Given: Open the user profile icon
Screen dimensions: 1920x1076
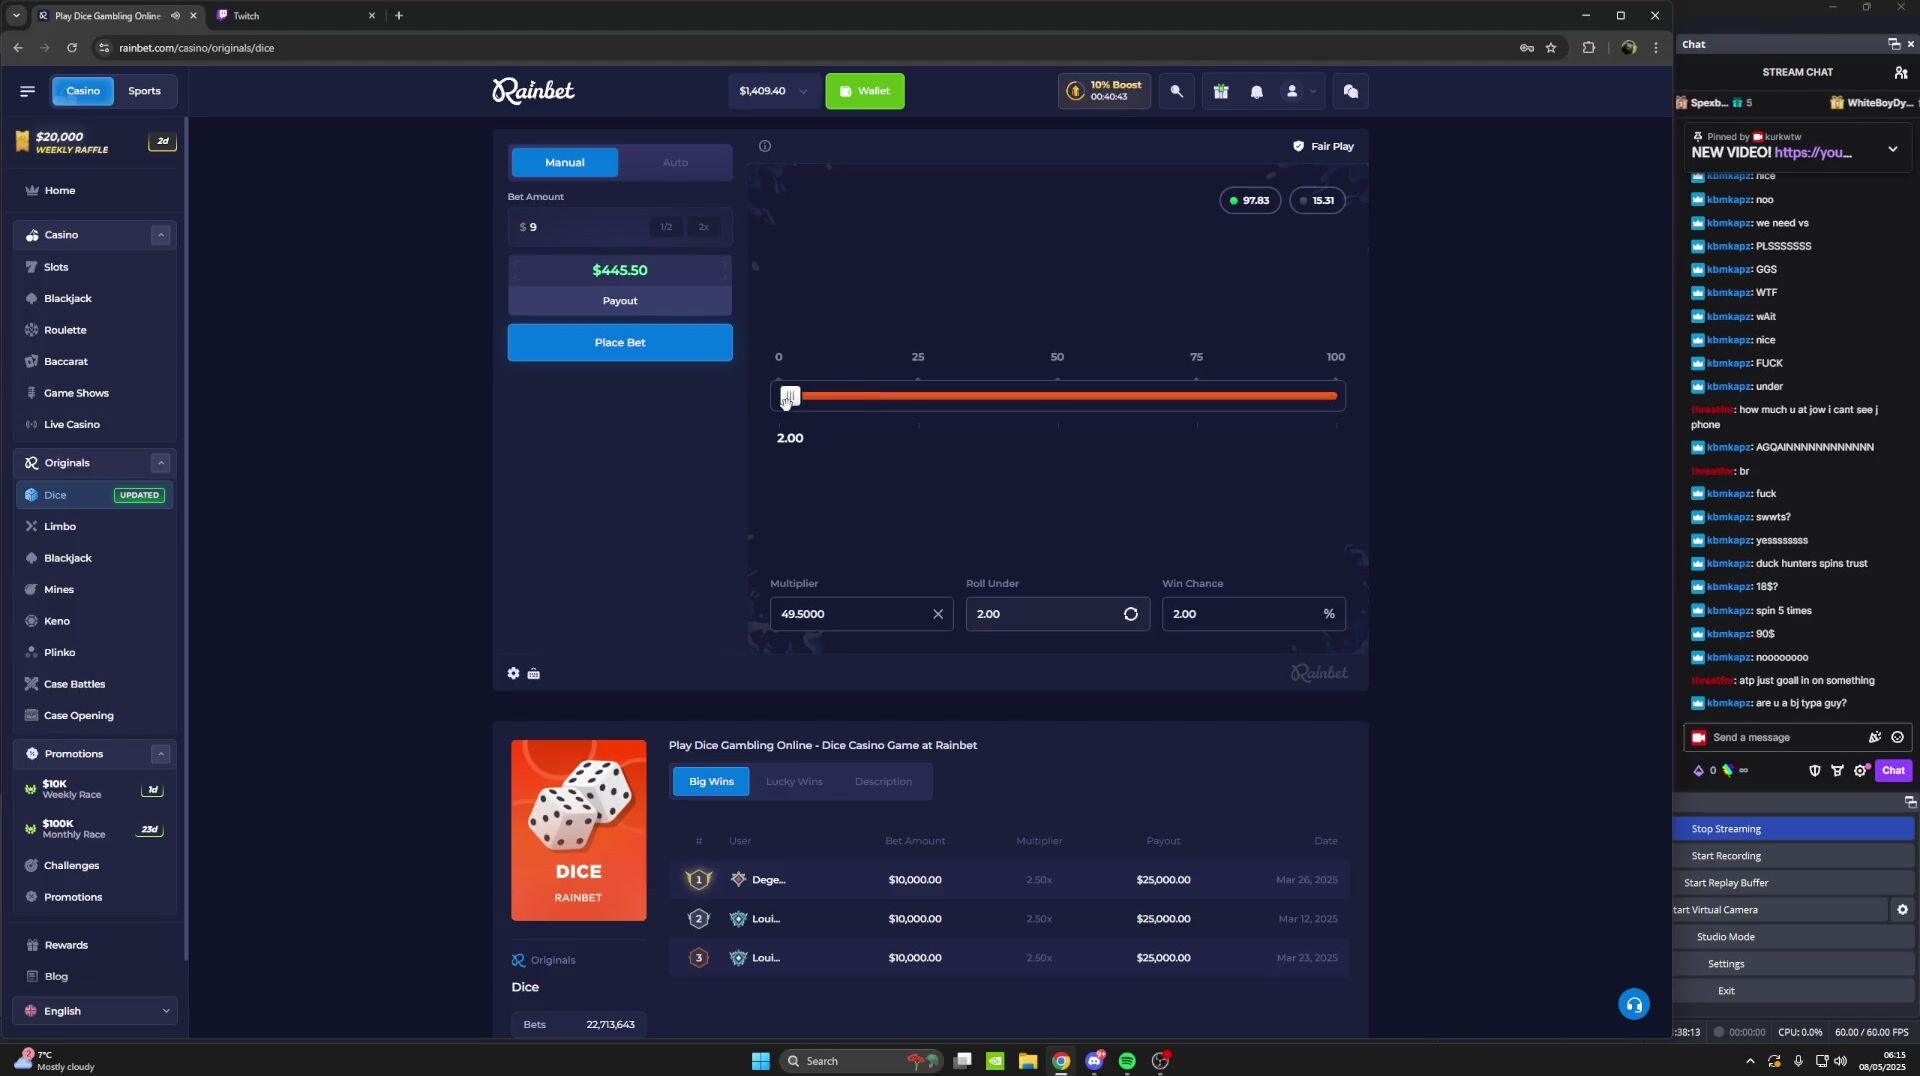Looking at the screenshot, I should 1292,91.
